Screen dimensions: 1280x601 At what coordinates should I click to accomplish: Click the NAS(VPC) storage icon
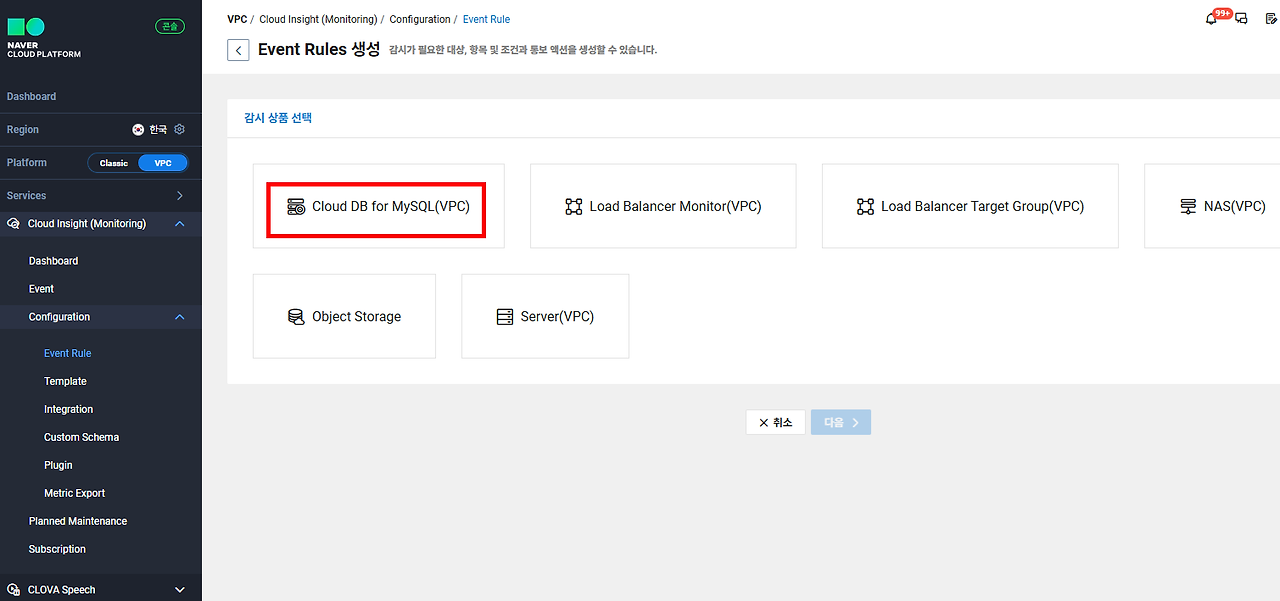click(1188, 207)
